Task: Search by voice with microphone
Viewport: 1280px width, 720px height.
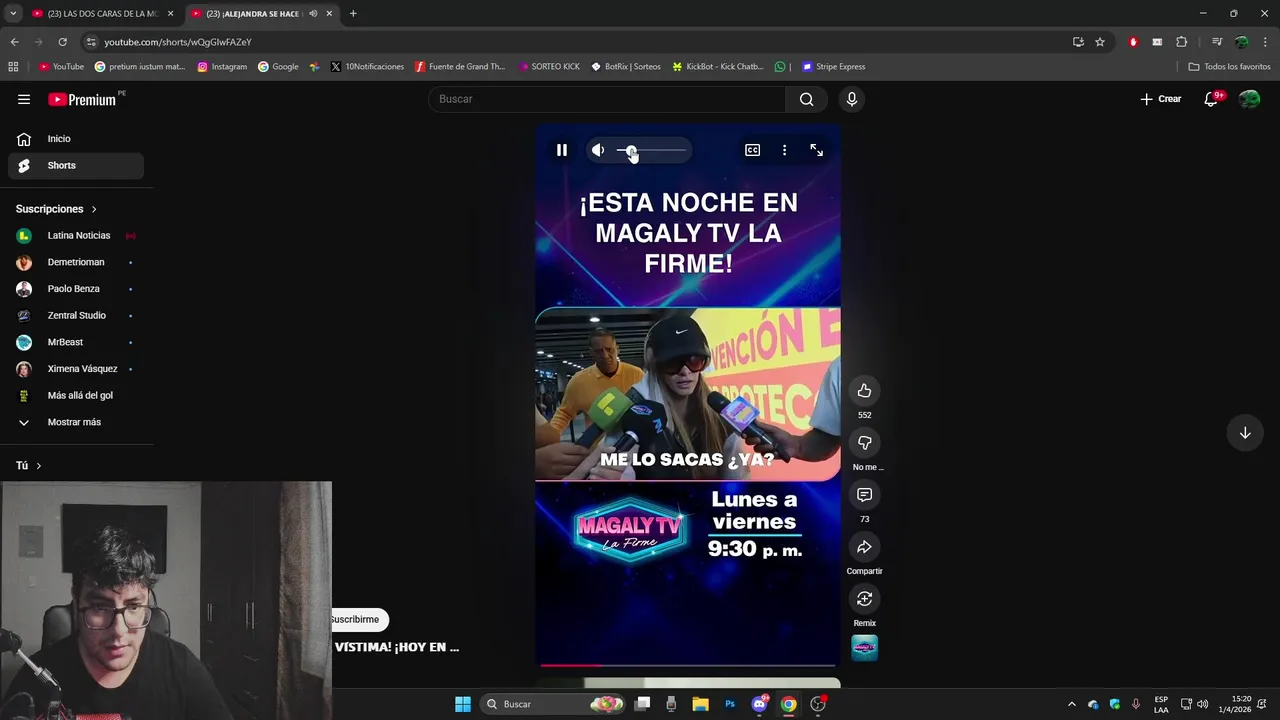Action: coord(852,99)
